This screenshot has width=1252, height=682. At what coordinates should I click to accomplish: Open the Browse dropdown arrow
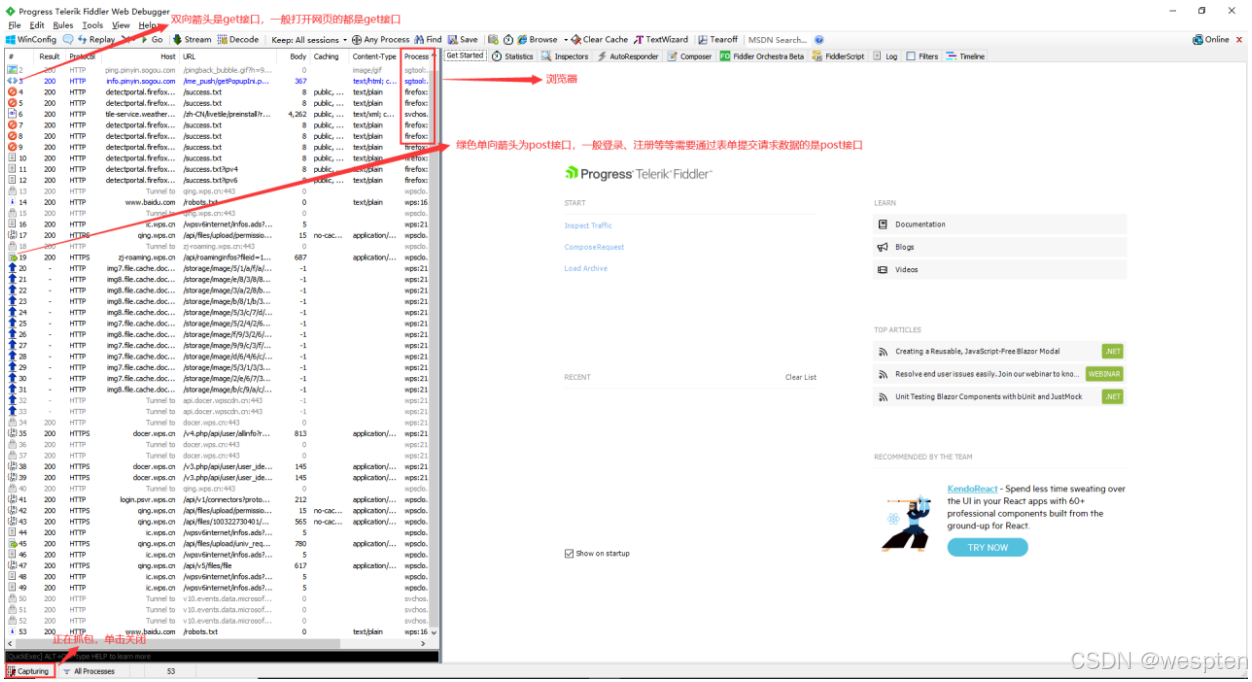[x=564, y=39]
